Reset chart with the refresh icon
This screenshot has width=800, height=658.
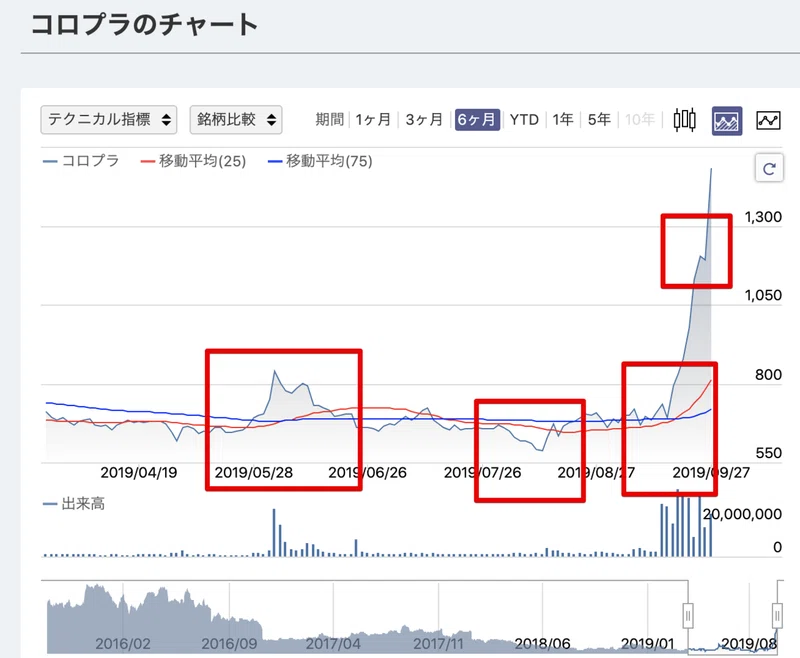[769, 168]
